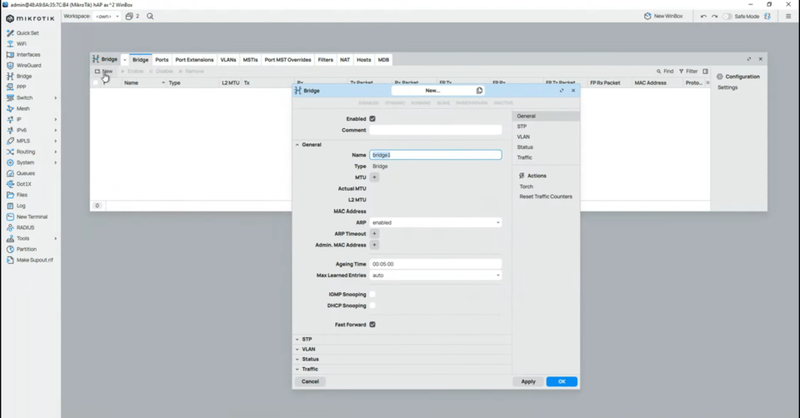Click OK to create the bridge
Viewport: 800px width, 418px height.
tap(562, 381)
